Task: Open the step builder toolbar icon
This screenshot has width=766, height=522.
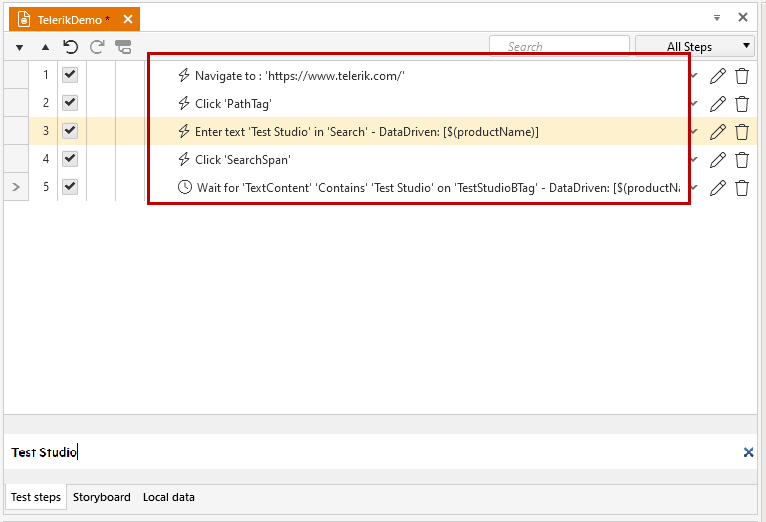Action: tap(123, 47)
